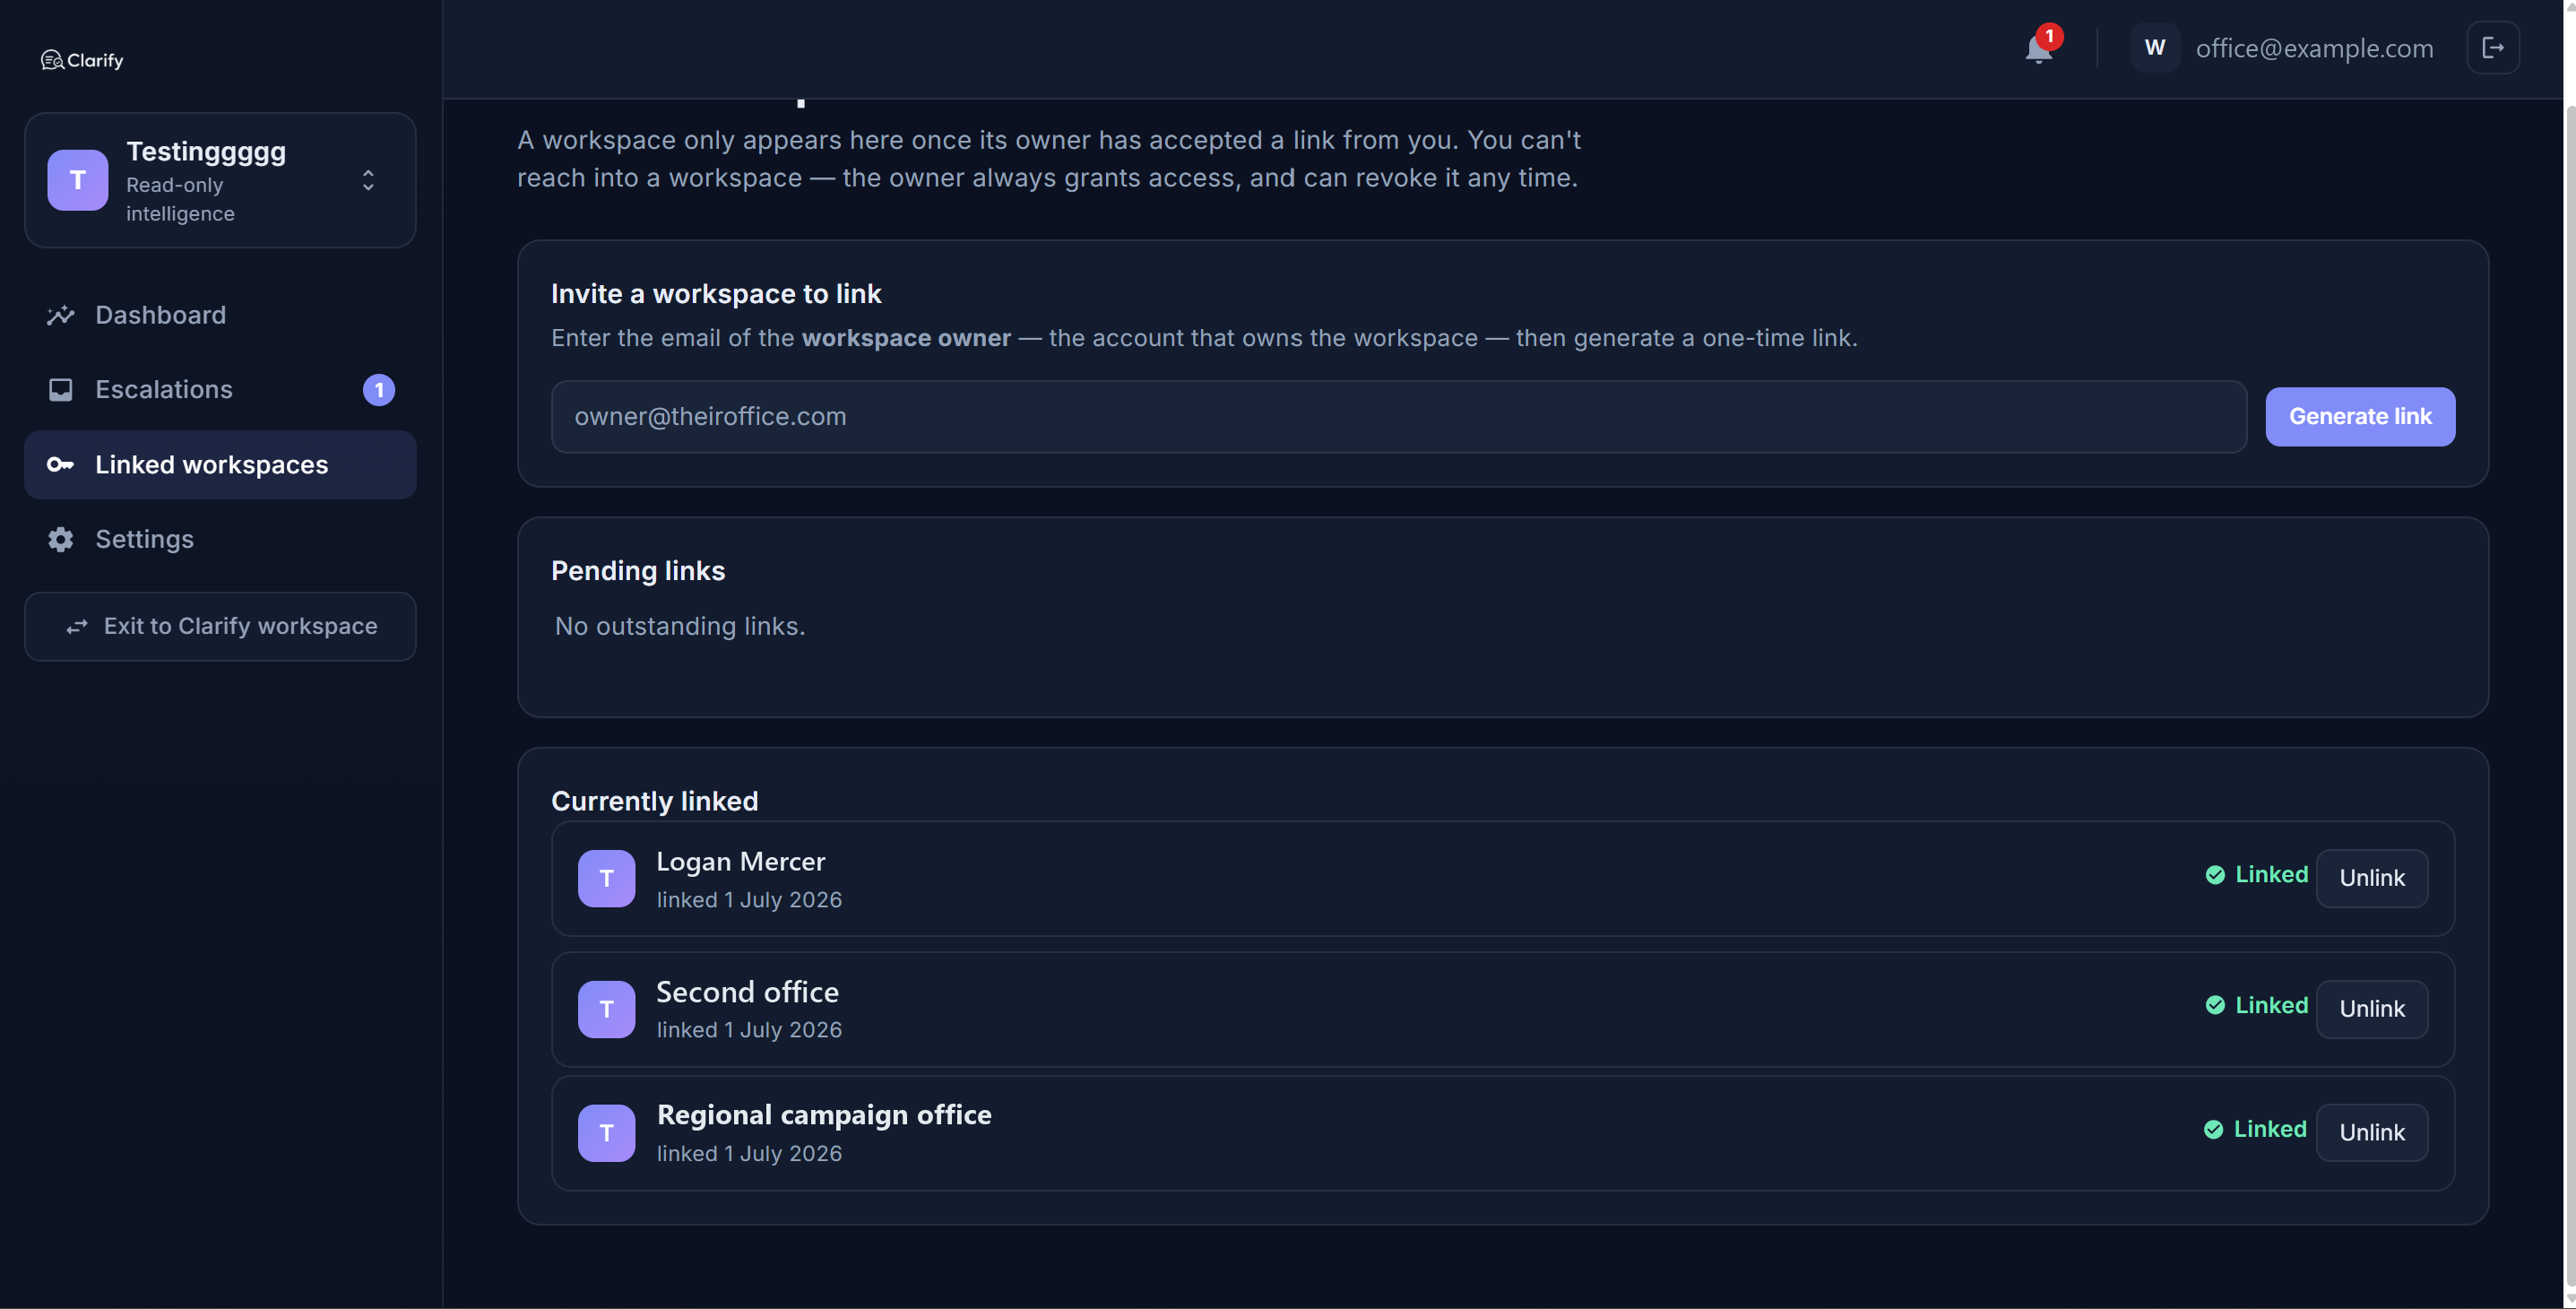Click the W account avatar

2155,48
